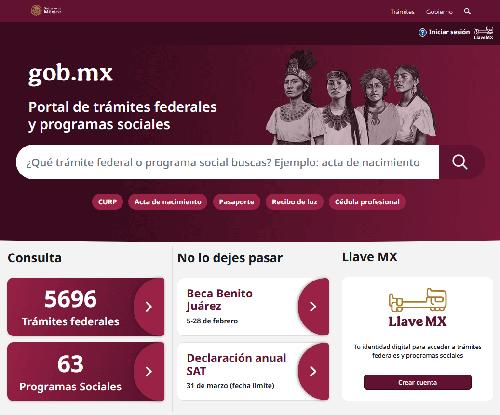Click the Crear cuenta button
Screen dimensions: 500x415
[418, 382]
